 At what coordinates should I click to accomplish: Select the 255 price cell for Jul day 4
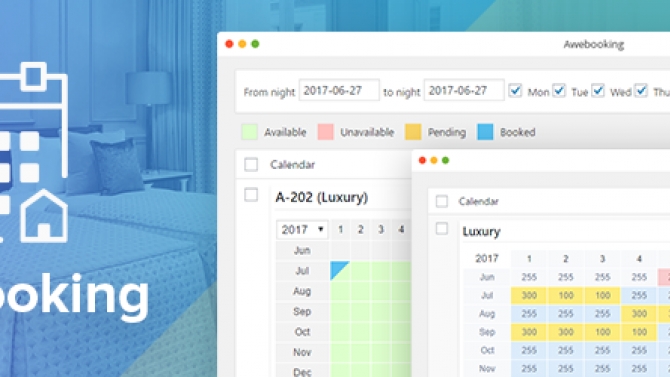pos(639,295)
